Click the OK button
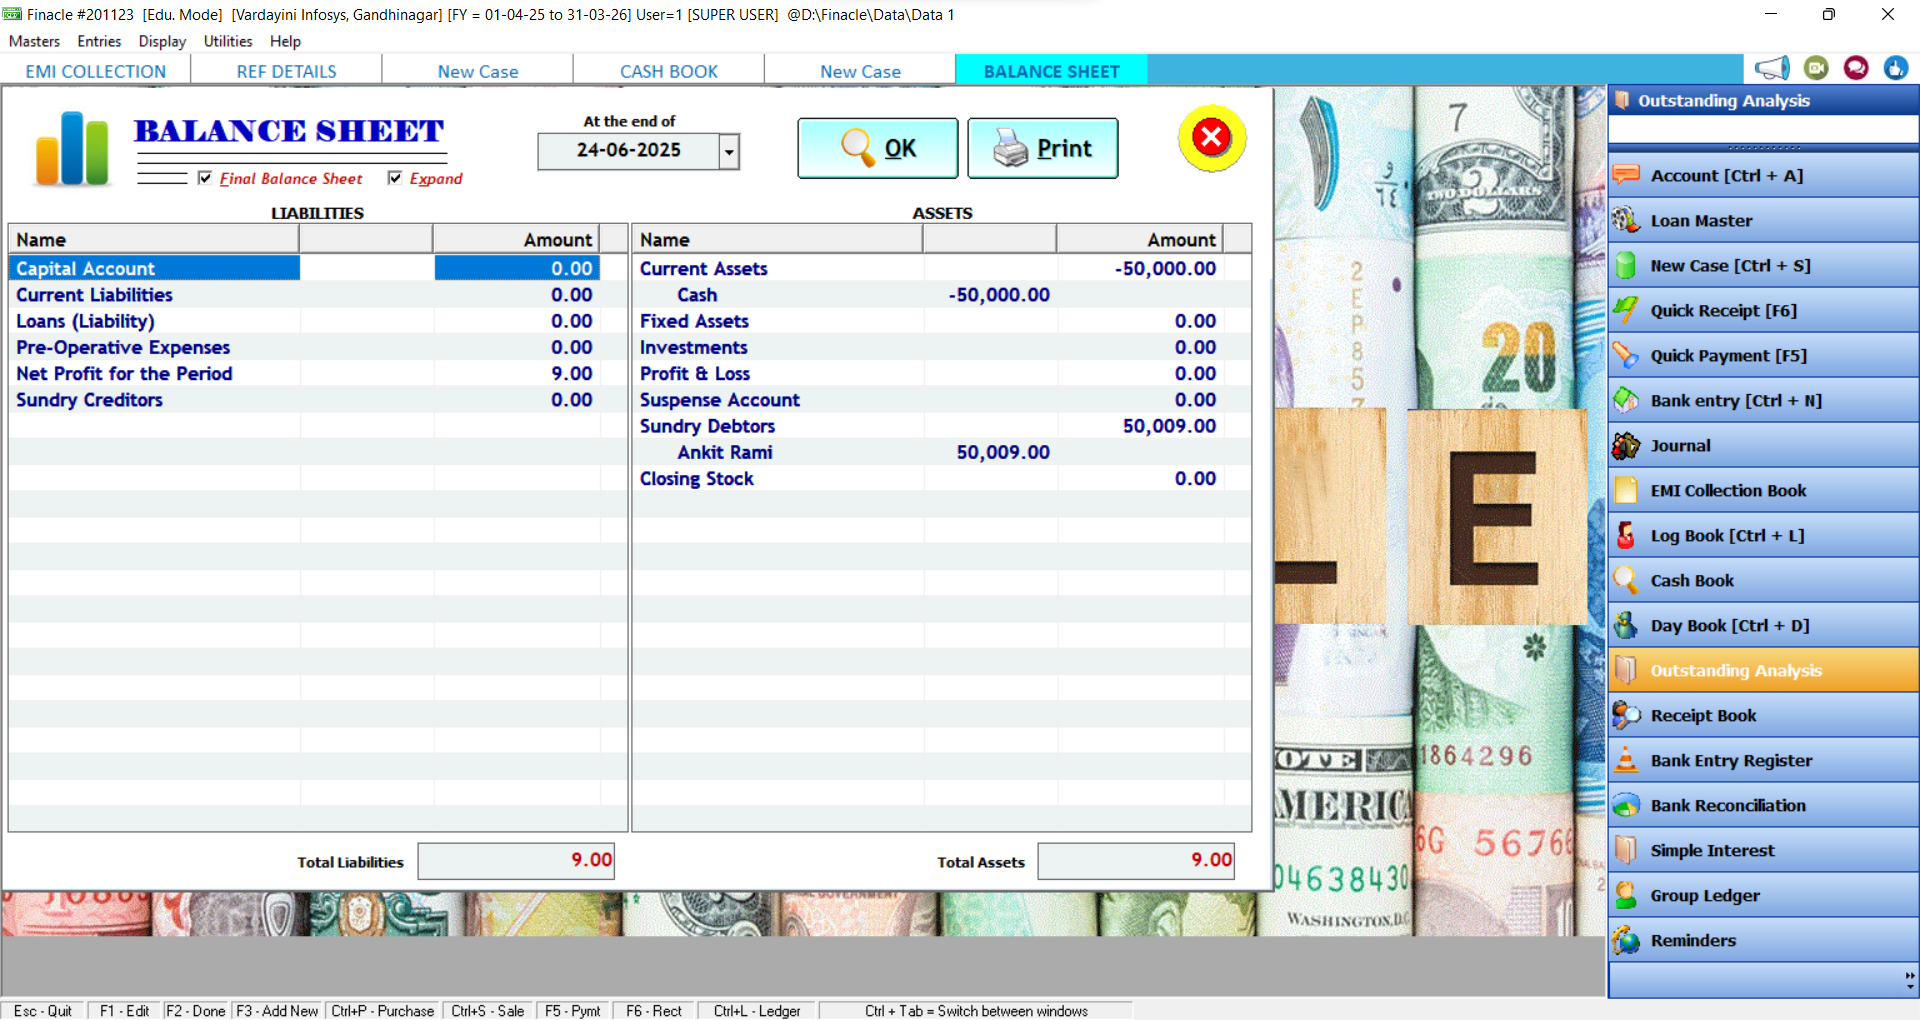Screen dimensions: 1920x1020 tap(877, 148)
